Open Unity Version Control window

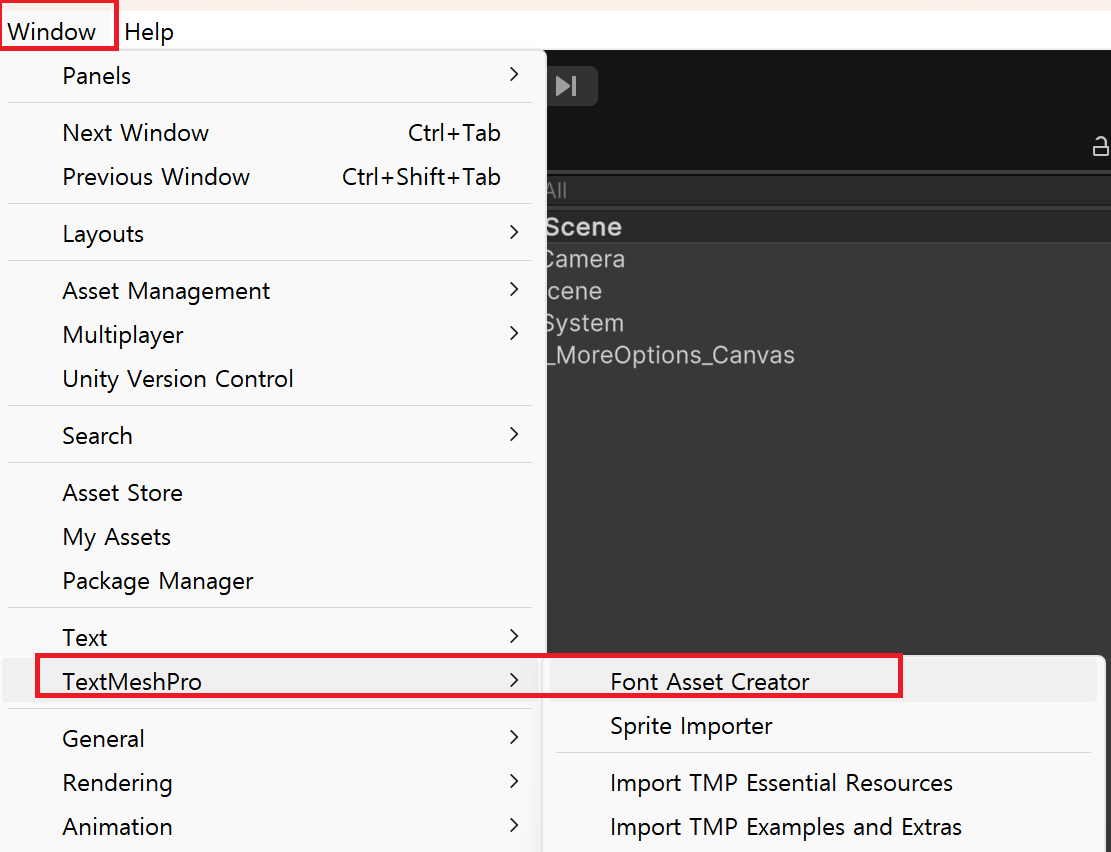click(x=270, y=379)
